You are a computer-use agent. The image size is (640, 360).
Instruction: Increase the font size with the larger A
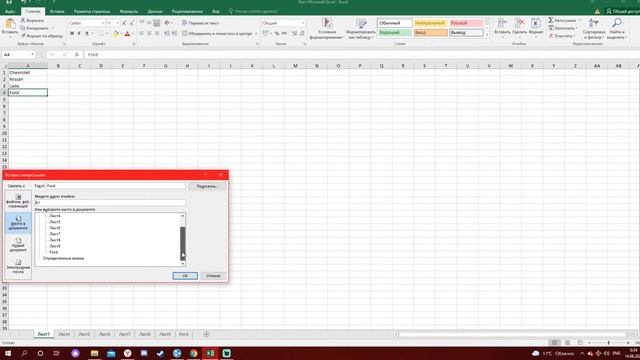point(124,23)
